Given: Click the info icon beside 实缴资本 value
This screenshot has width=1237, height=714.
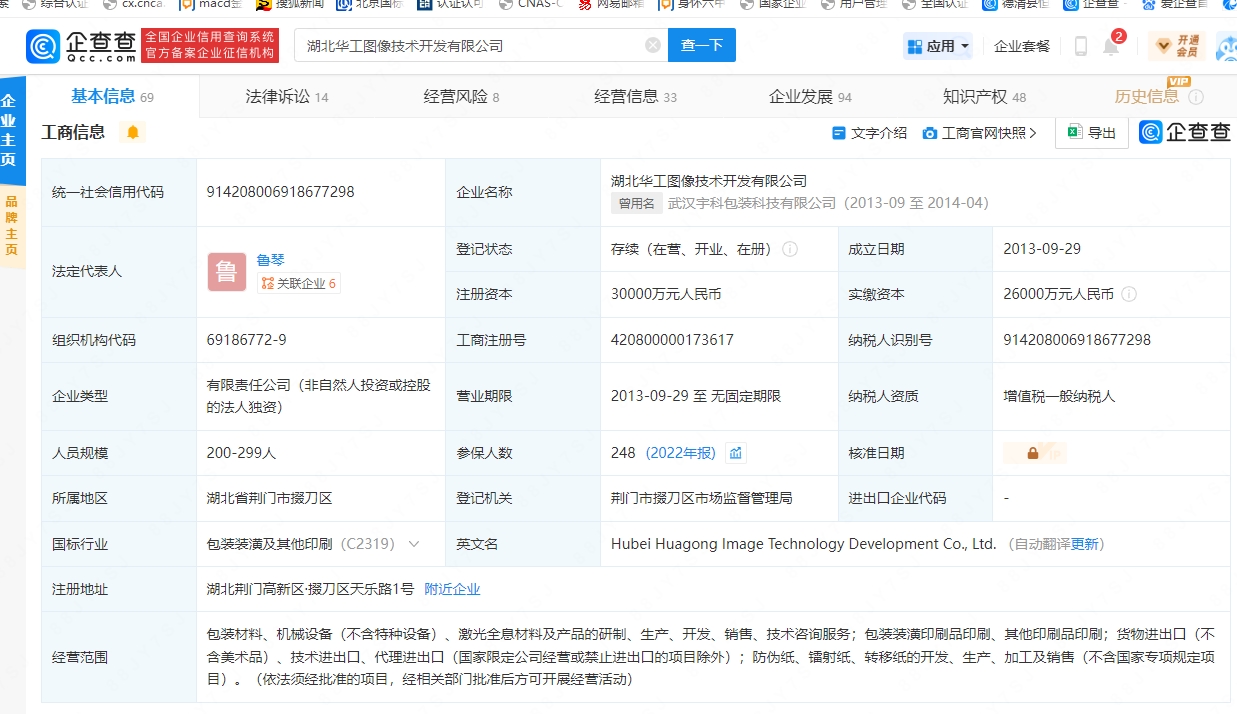Looking at the screenshot, I should point(1129,294).
